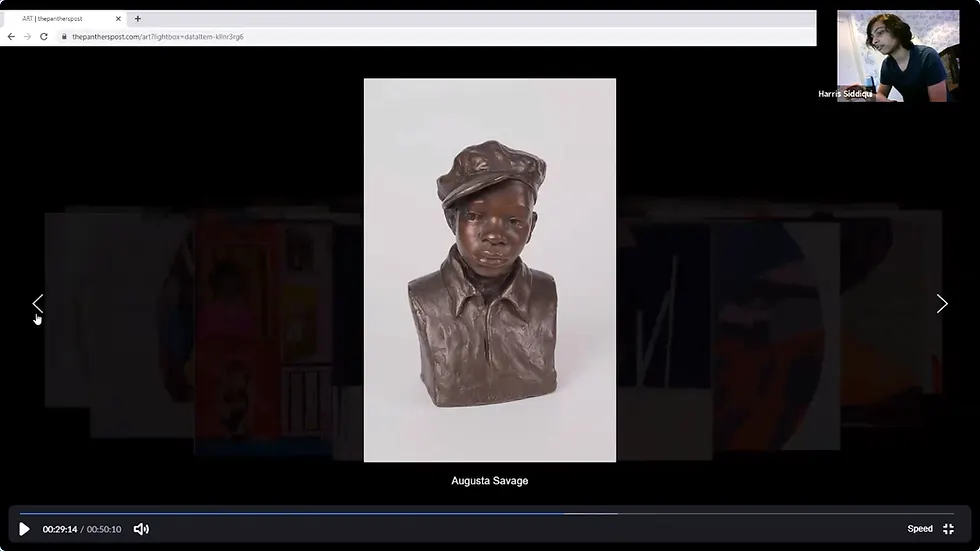Play the video recording

pyautogui.click(x=24, y=529)
